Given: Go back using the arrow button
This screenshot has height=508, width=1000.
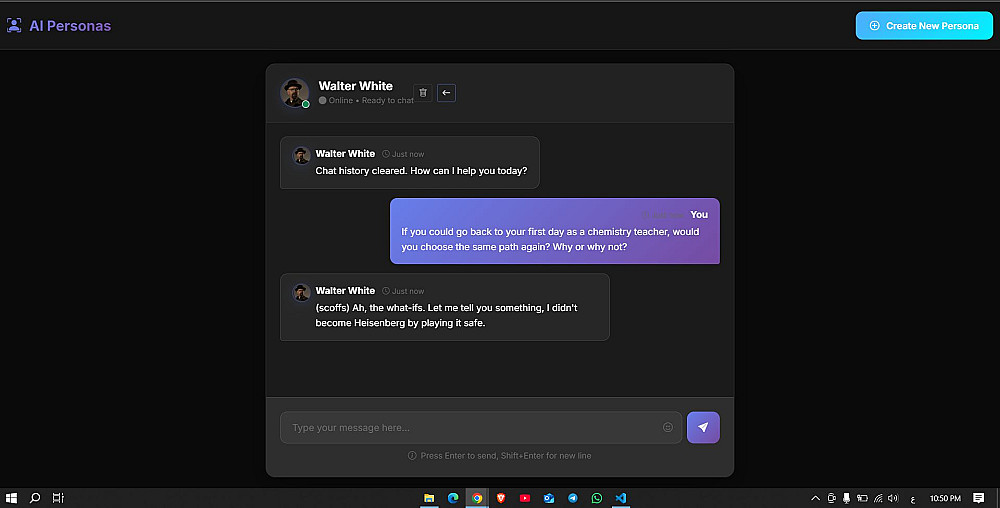Looking at the screenshot, I should (x=446, y=92).
